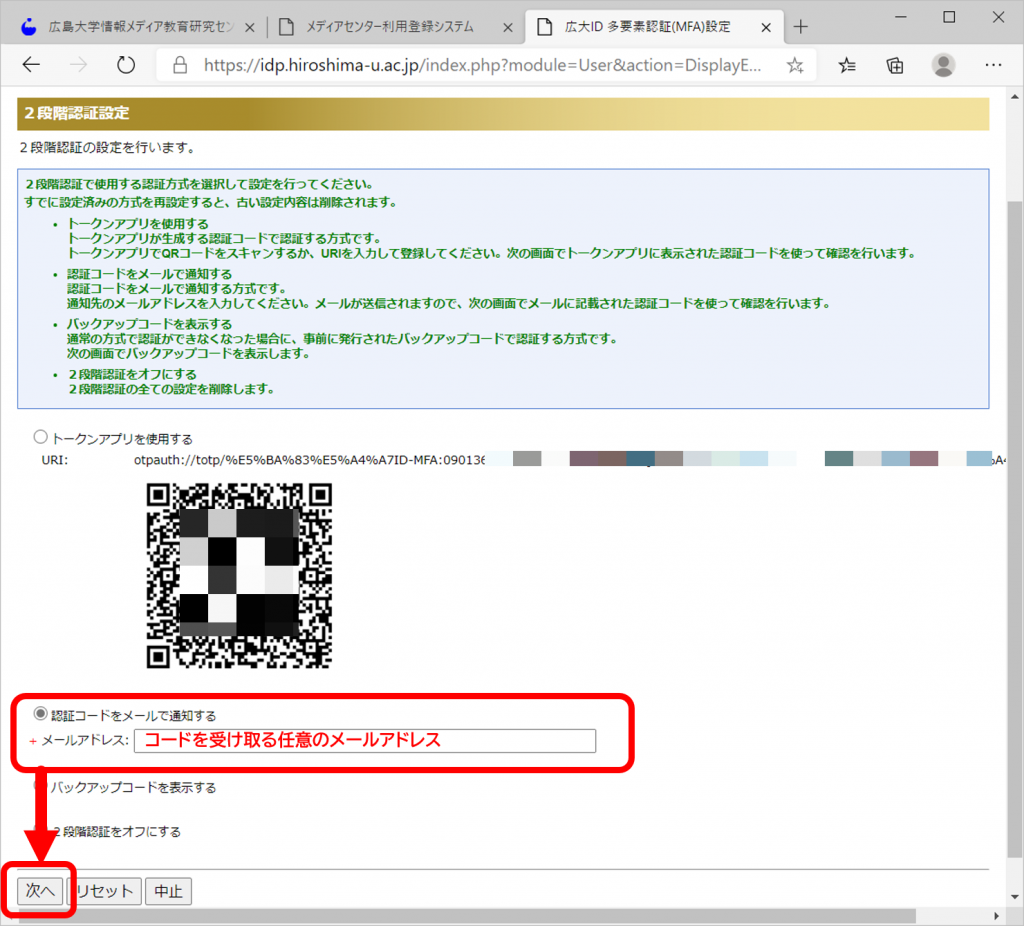Click the address bar URL

(x=482, y=65)
